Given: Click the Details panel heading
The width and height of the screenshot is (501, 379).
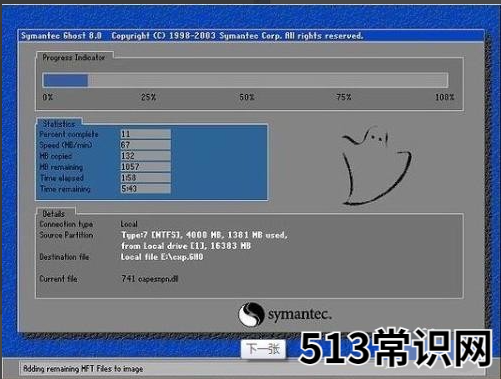Looking at the screenshot, I should [53, 214].
